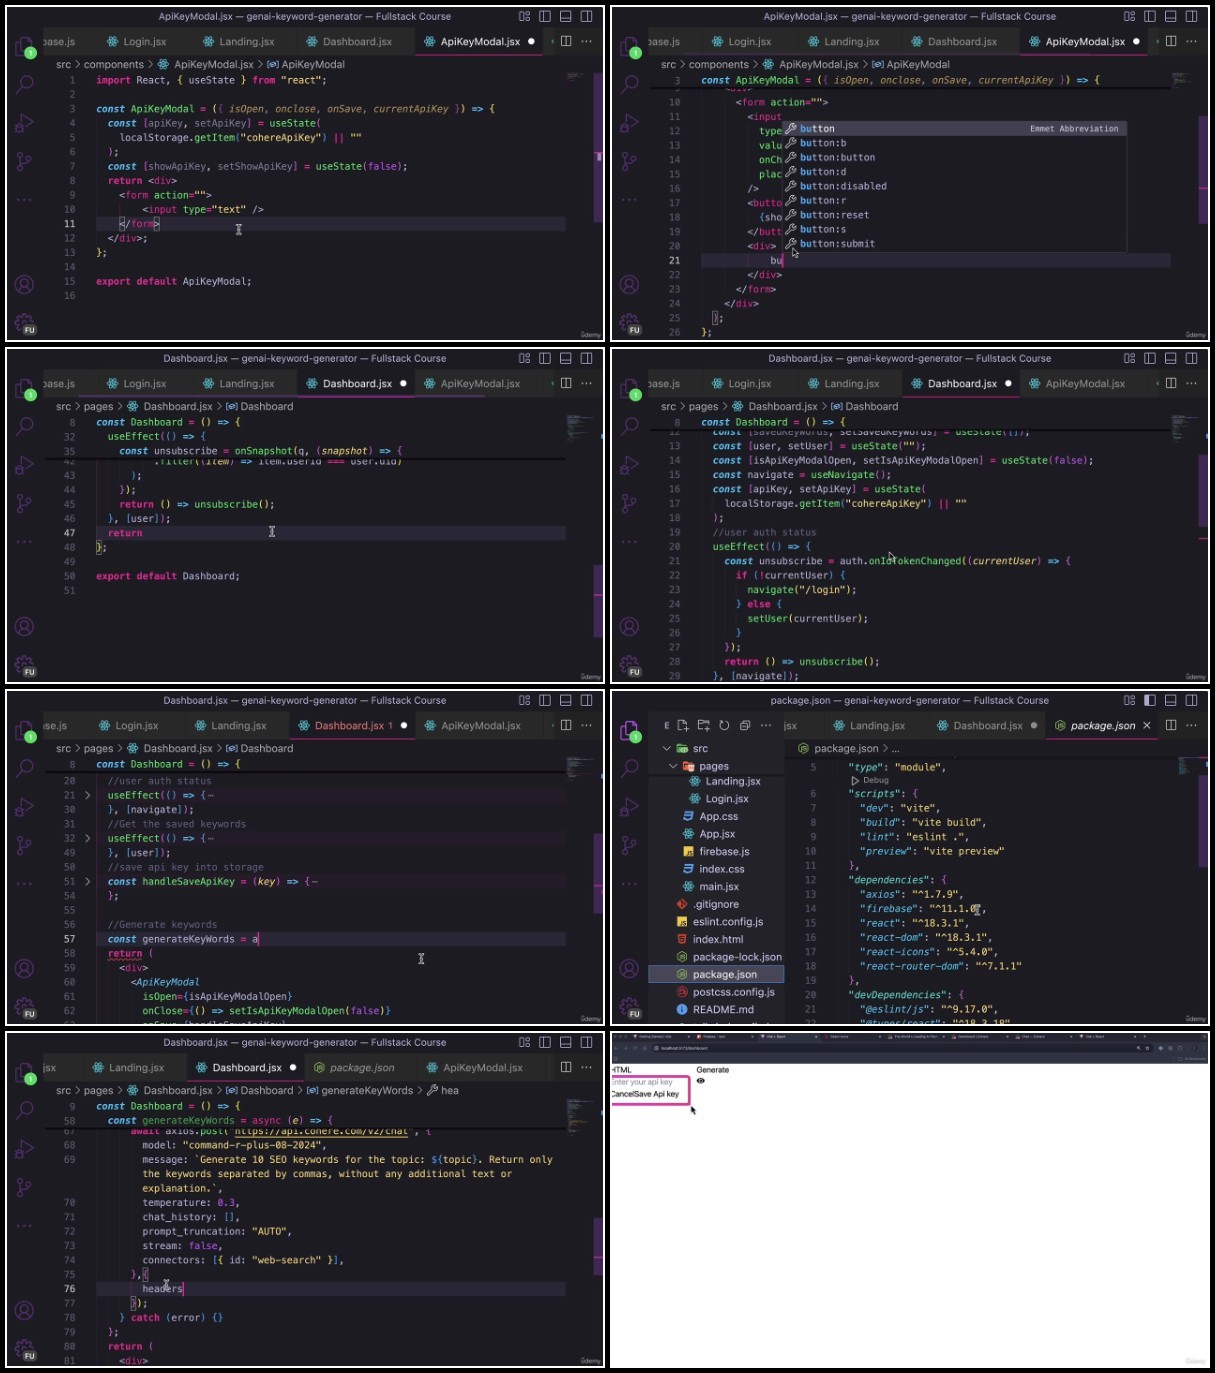Image resolution: width=1215 pixels, height=1373 pixels.
Task: Open Explorer Views and More Actions ellipsis
Action: click(x=766, y=726)
